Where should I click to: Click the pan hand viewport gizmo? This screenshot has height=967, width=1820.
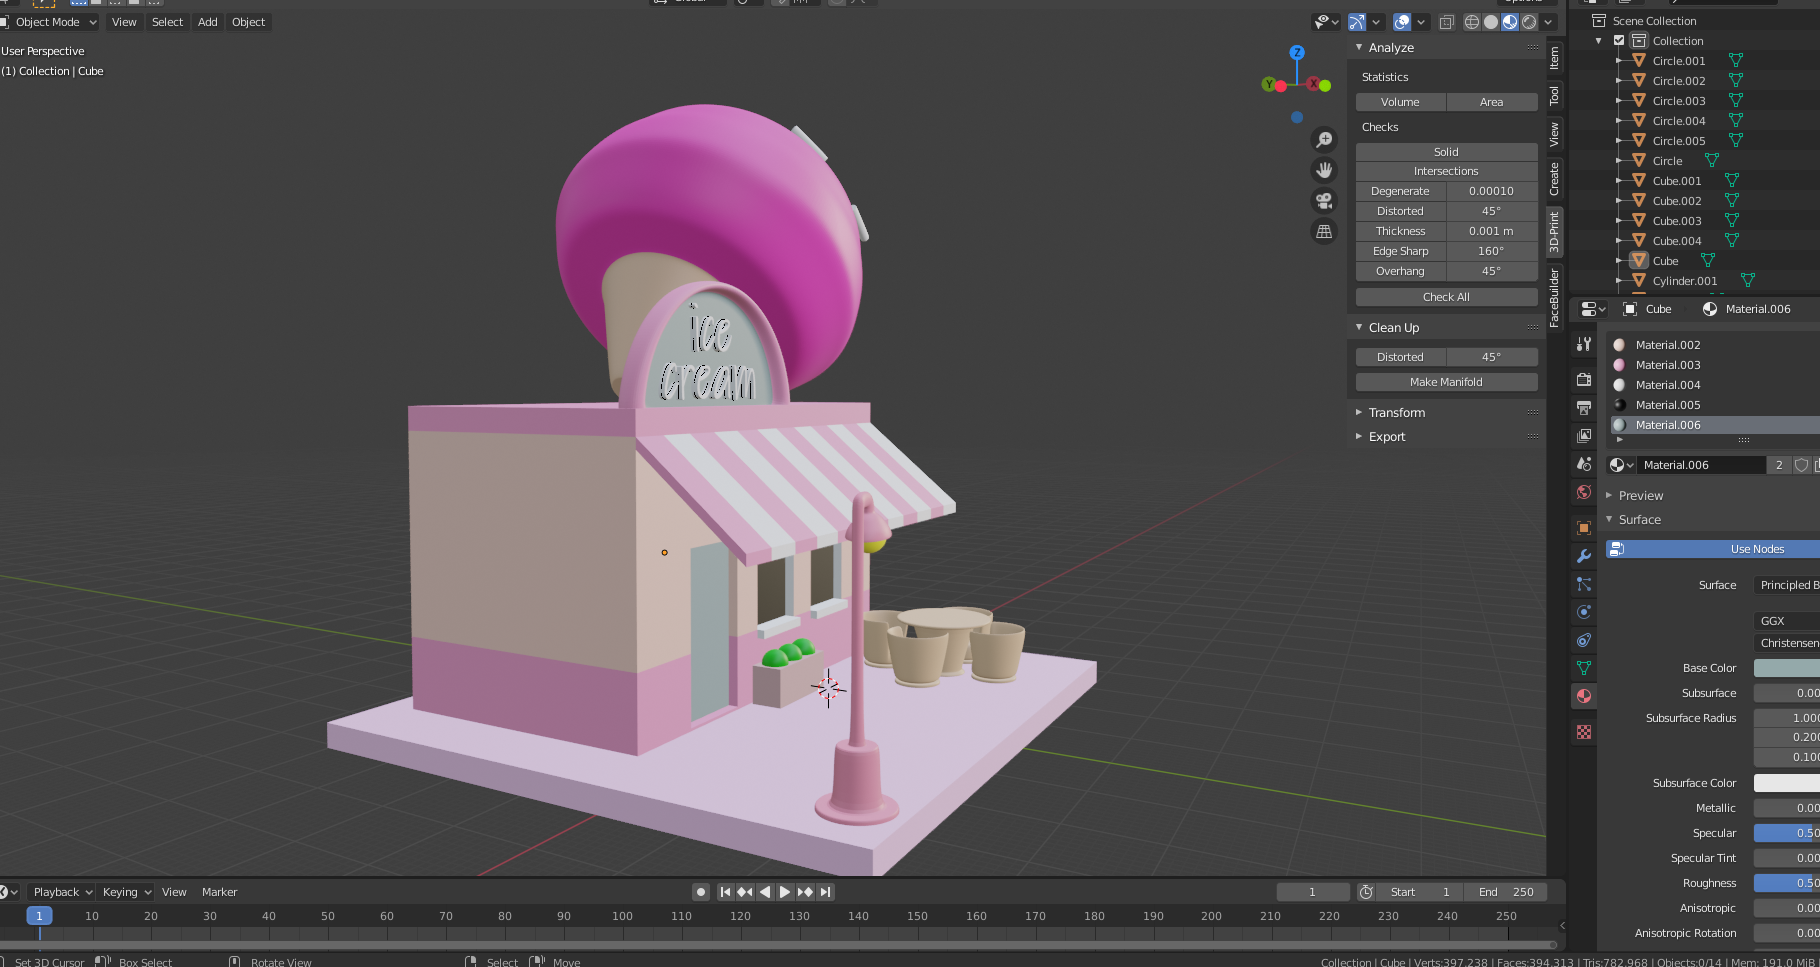(x=1324, y=170)
